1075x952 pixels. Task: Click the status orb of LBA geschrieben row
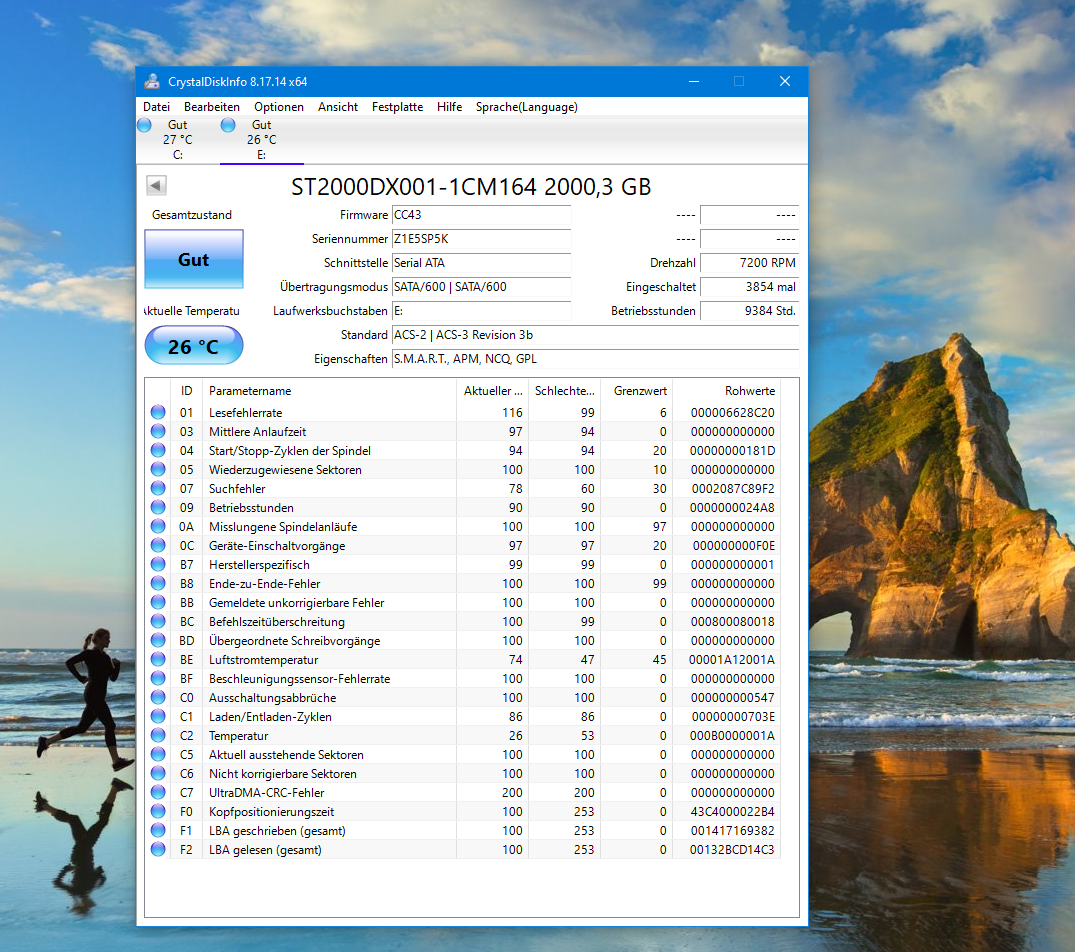pos(158,830)
